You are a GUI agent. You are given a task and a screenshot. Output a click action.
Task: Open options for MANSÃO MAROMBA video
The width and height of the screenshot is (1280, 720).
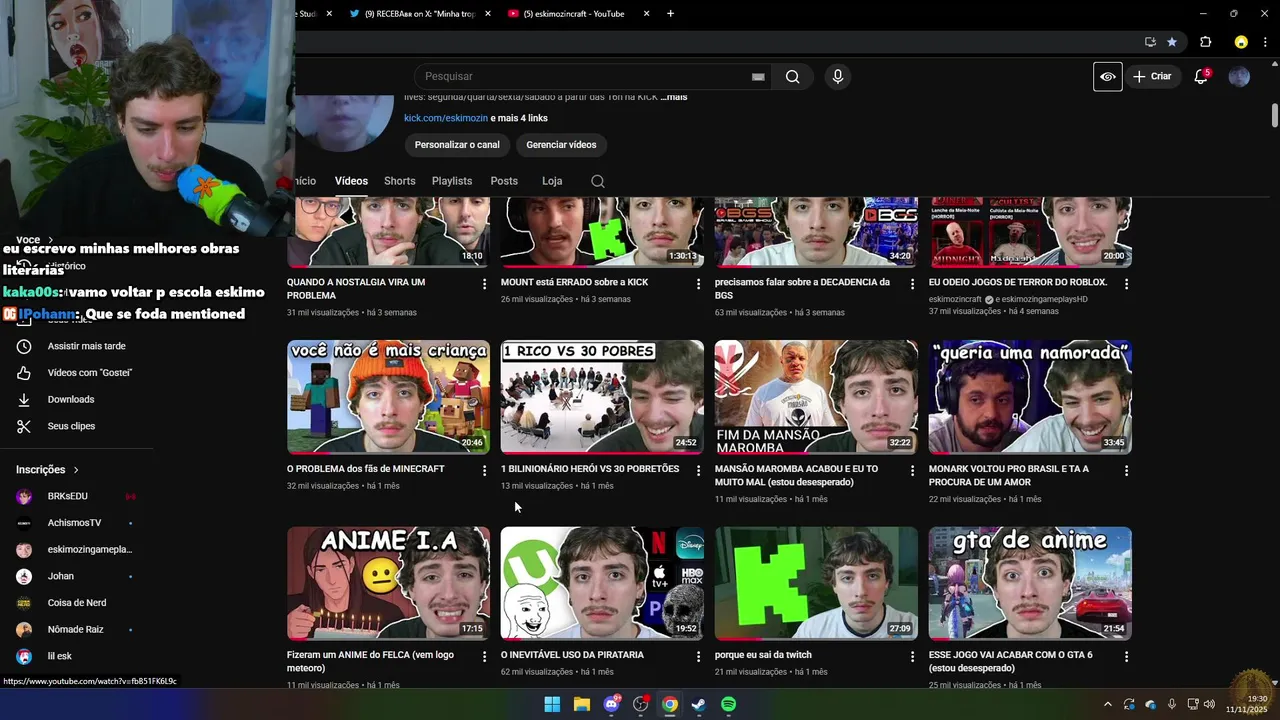click(912, 470)
